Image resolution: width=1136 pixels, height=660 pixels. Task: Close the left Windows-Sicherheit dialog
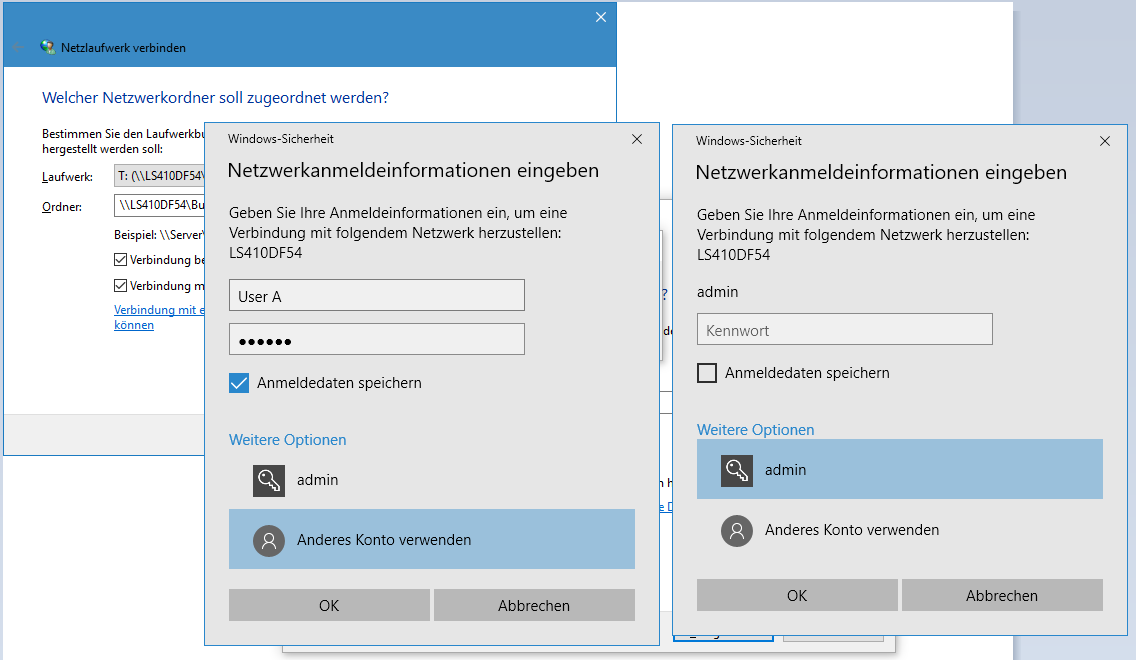637,139
